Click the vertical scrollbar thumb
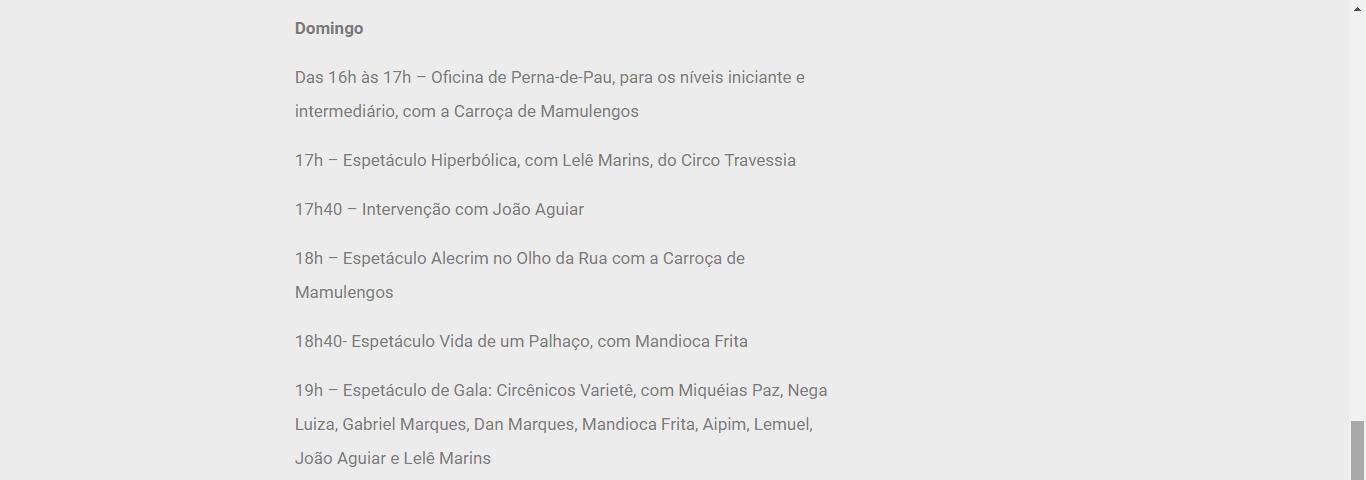 click(x=1357, y=450)
